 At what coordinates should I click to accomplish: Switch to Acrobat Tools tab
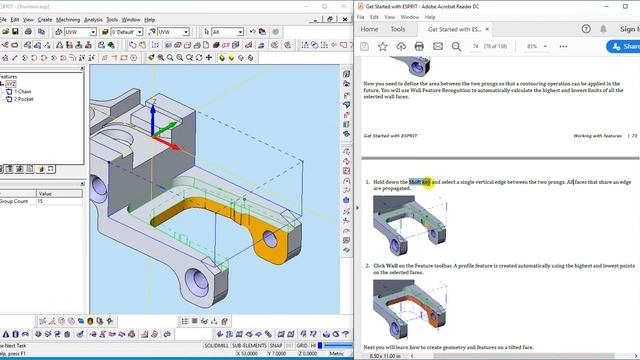coord(398,29)
